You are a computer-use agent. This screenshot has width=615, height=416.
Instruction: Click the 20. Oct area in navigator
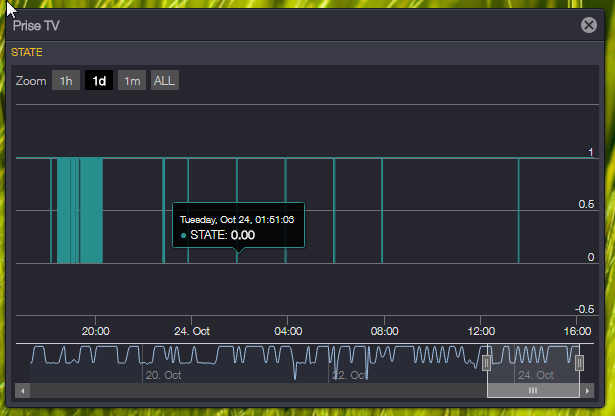(x=163, y=375)
